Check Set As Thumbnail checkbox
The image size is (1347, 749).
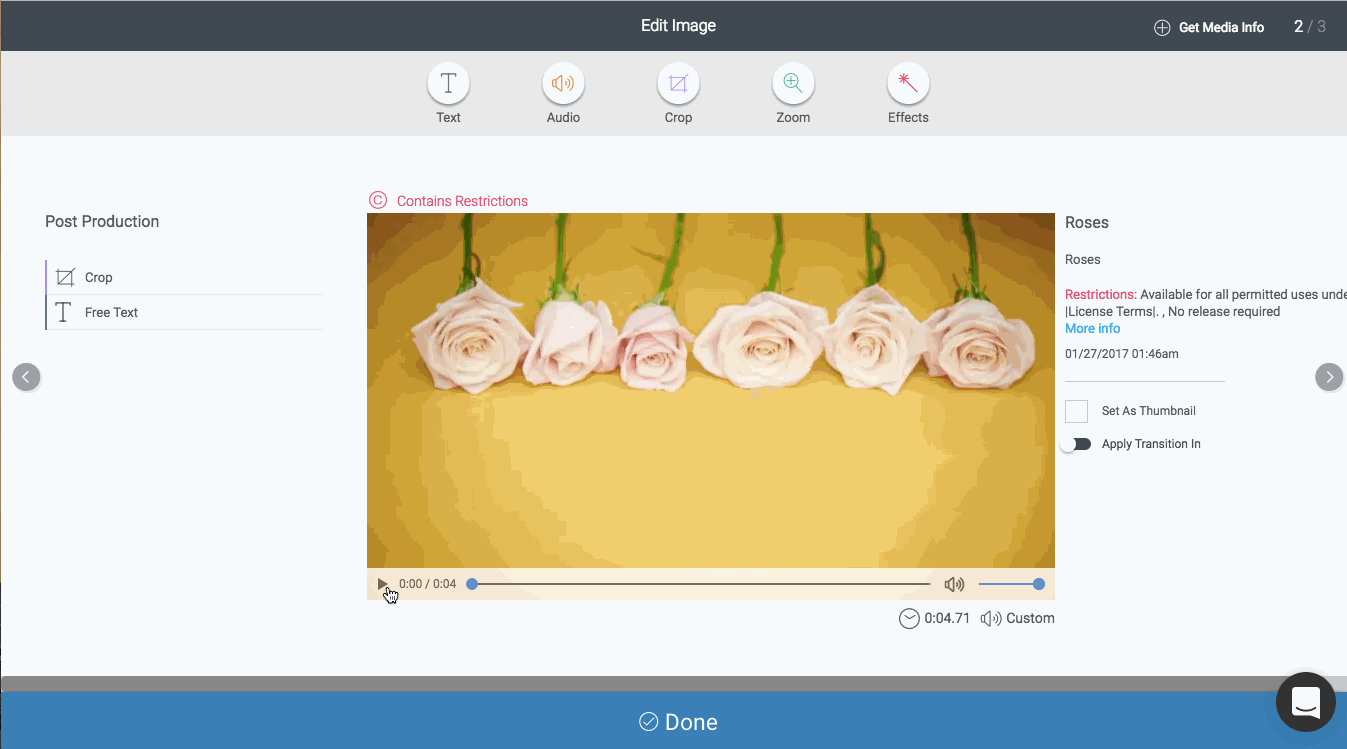(x=1076, y=411)
